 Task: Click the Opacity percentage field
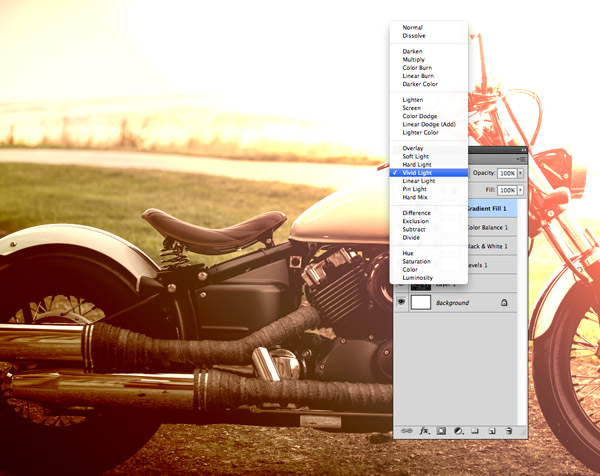[x=506, y=173]
